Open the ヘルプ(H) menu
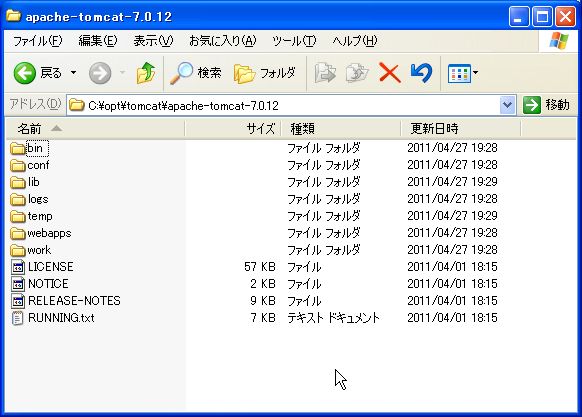The height and width of the screenshot is (417, 582). coord(354,40)
